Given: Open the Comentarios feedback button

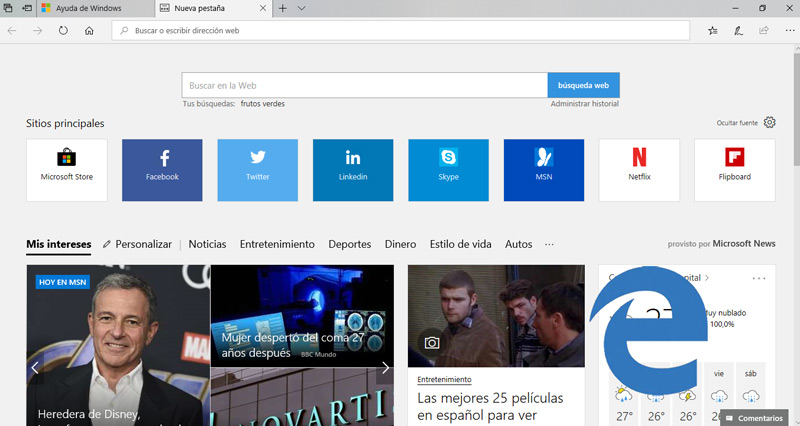Looking at the screenshot, I should [754, 418].
